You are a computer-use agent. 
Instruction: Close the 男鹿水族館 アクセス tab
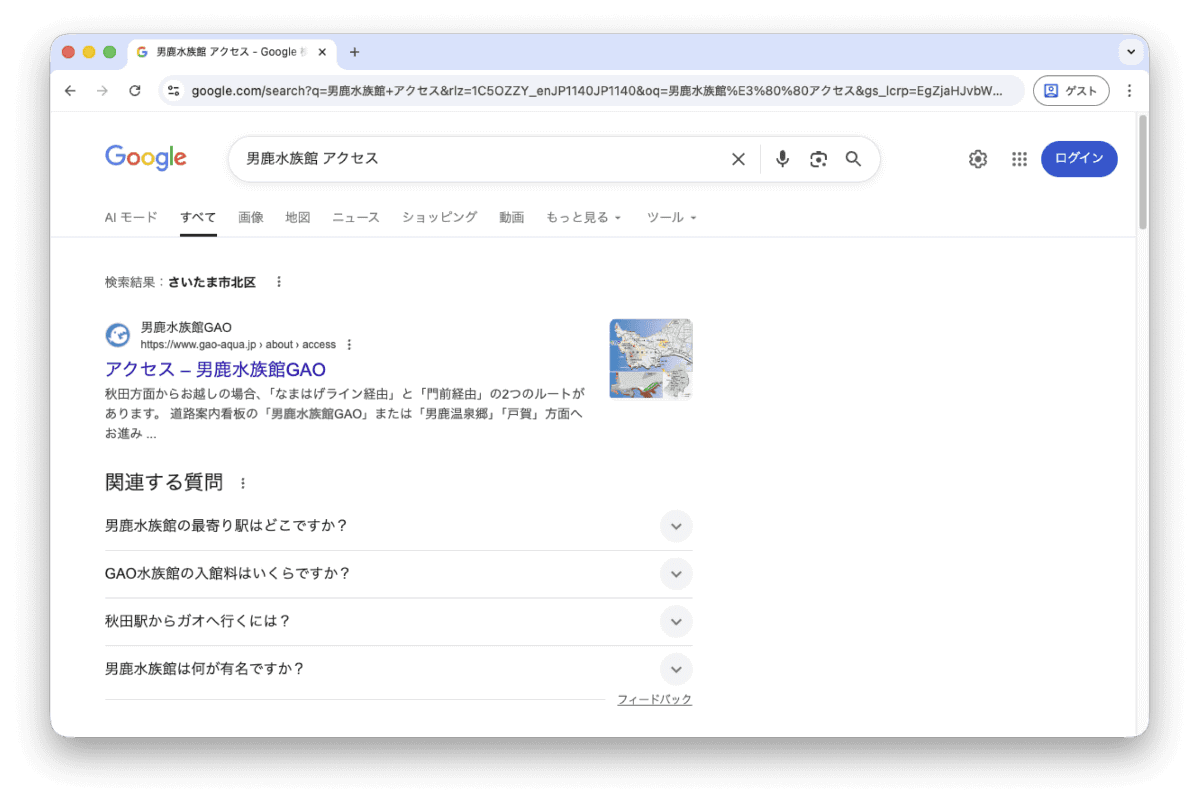(x=323, y=52)
